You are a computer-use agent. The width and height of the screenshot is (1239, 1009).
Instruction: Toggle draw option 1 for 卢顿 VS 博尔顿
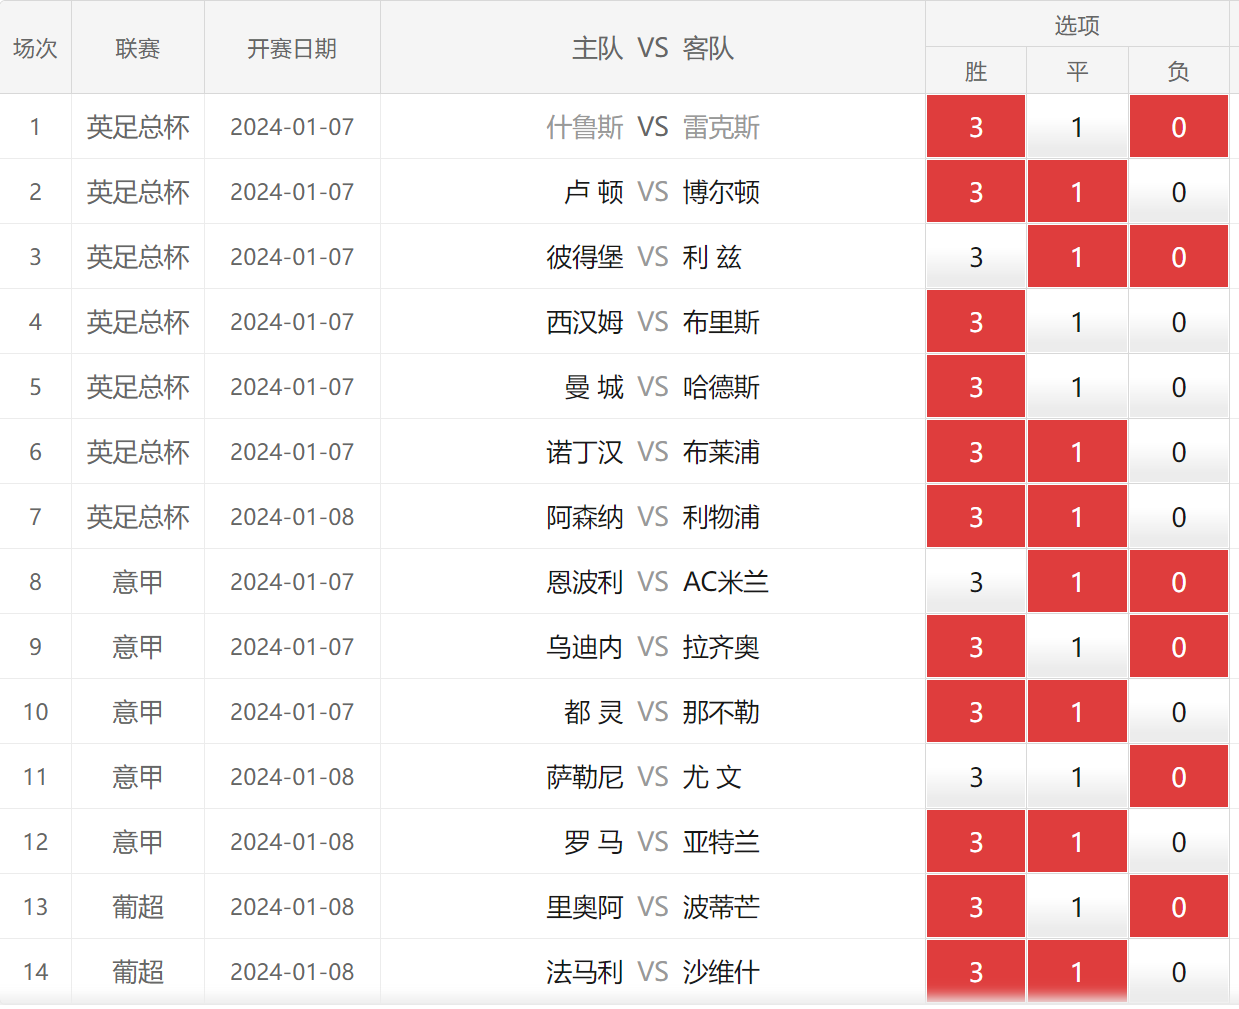pyautogui.click(x=1077, y=192)
